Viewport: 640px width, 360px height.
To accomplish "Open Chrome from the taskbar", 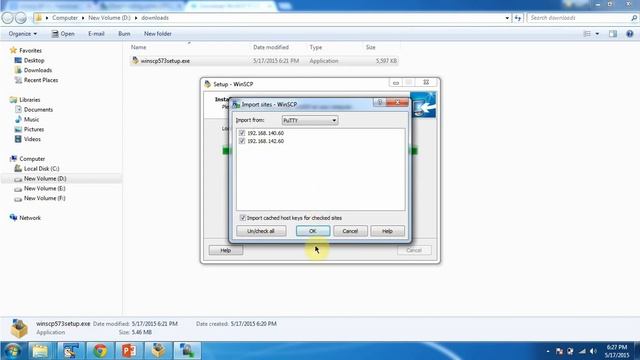I will point(100,351).
